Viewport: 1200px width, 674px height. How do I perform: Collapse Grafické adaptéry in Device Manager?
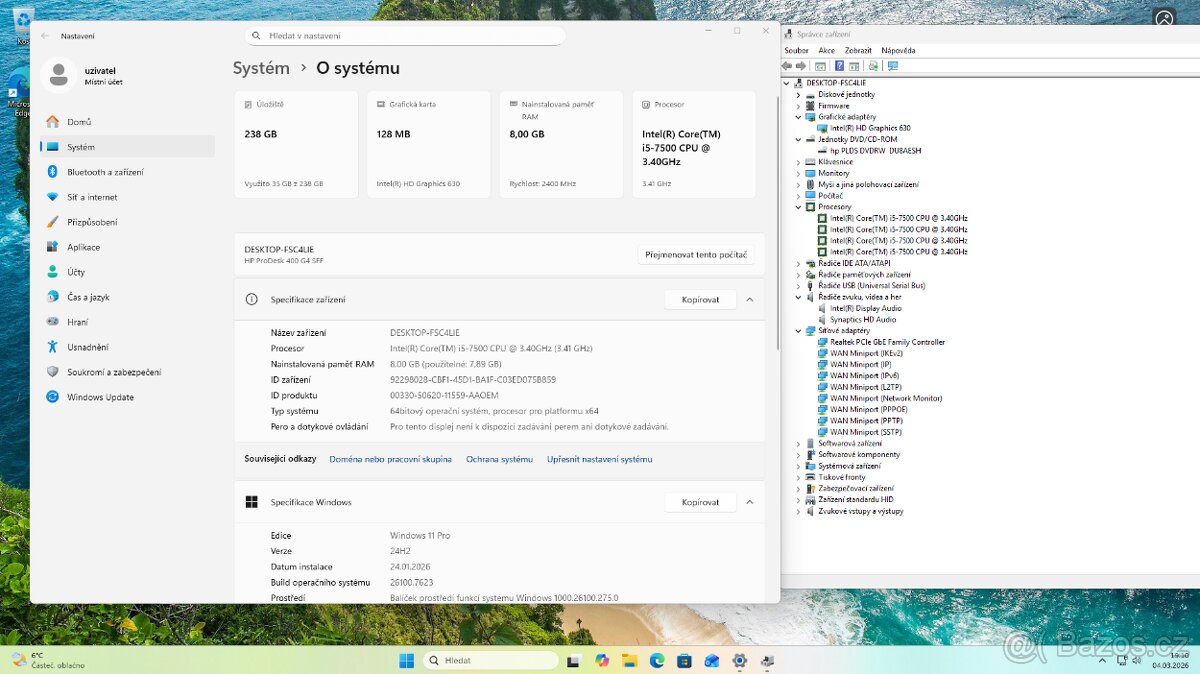798,117
